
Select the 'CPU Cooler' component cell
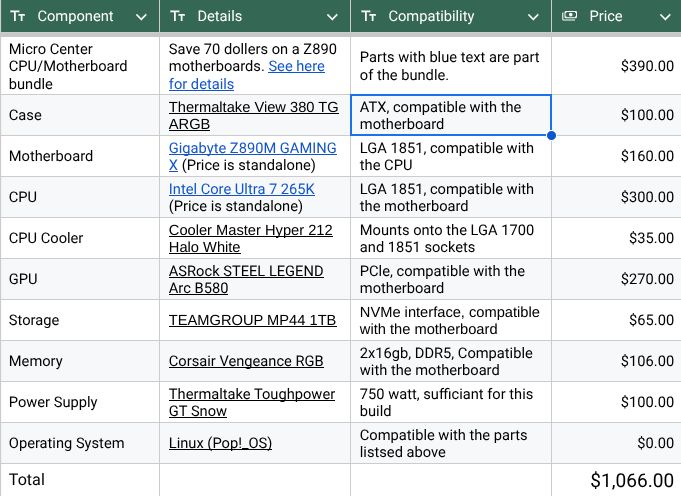click(x=80, y=238)
